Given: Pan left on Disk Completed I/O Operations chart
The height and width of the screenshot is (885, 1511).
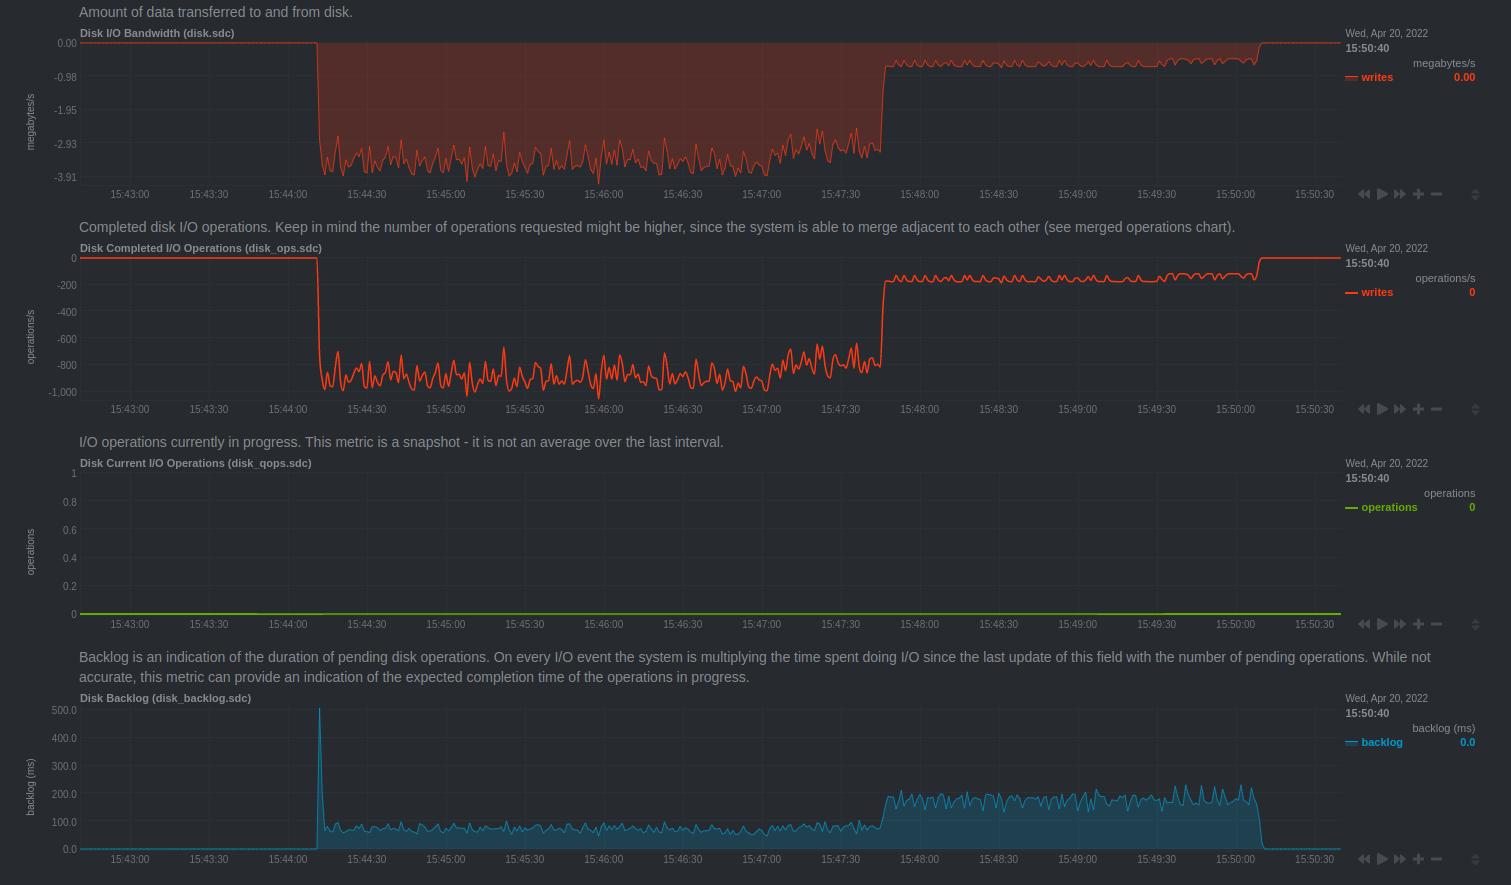Looking at the screenshot, I should coord(1364,409).
